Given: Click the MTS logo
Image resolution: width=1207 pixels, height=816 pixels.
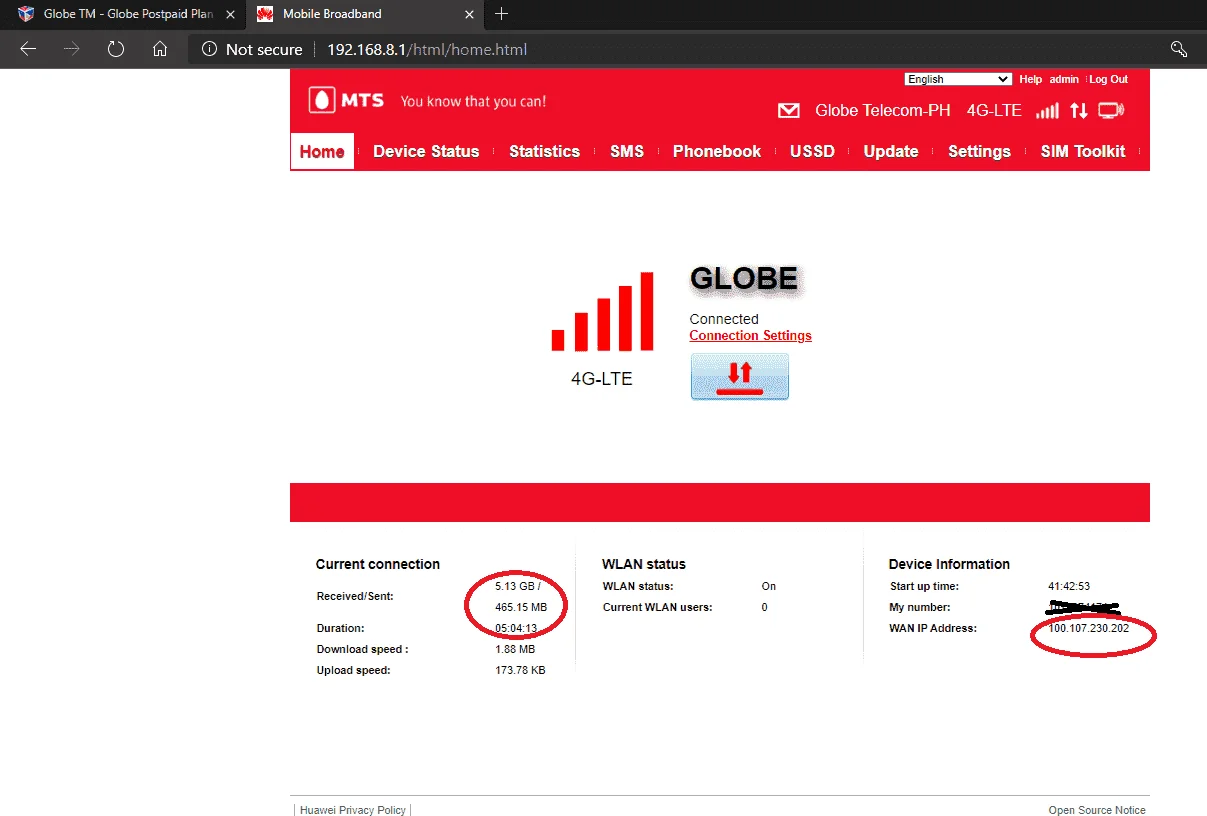Looking at the screenshot, I should point(346,100).
